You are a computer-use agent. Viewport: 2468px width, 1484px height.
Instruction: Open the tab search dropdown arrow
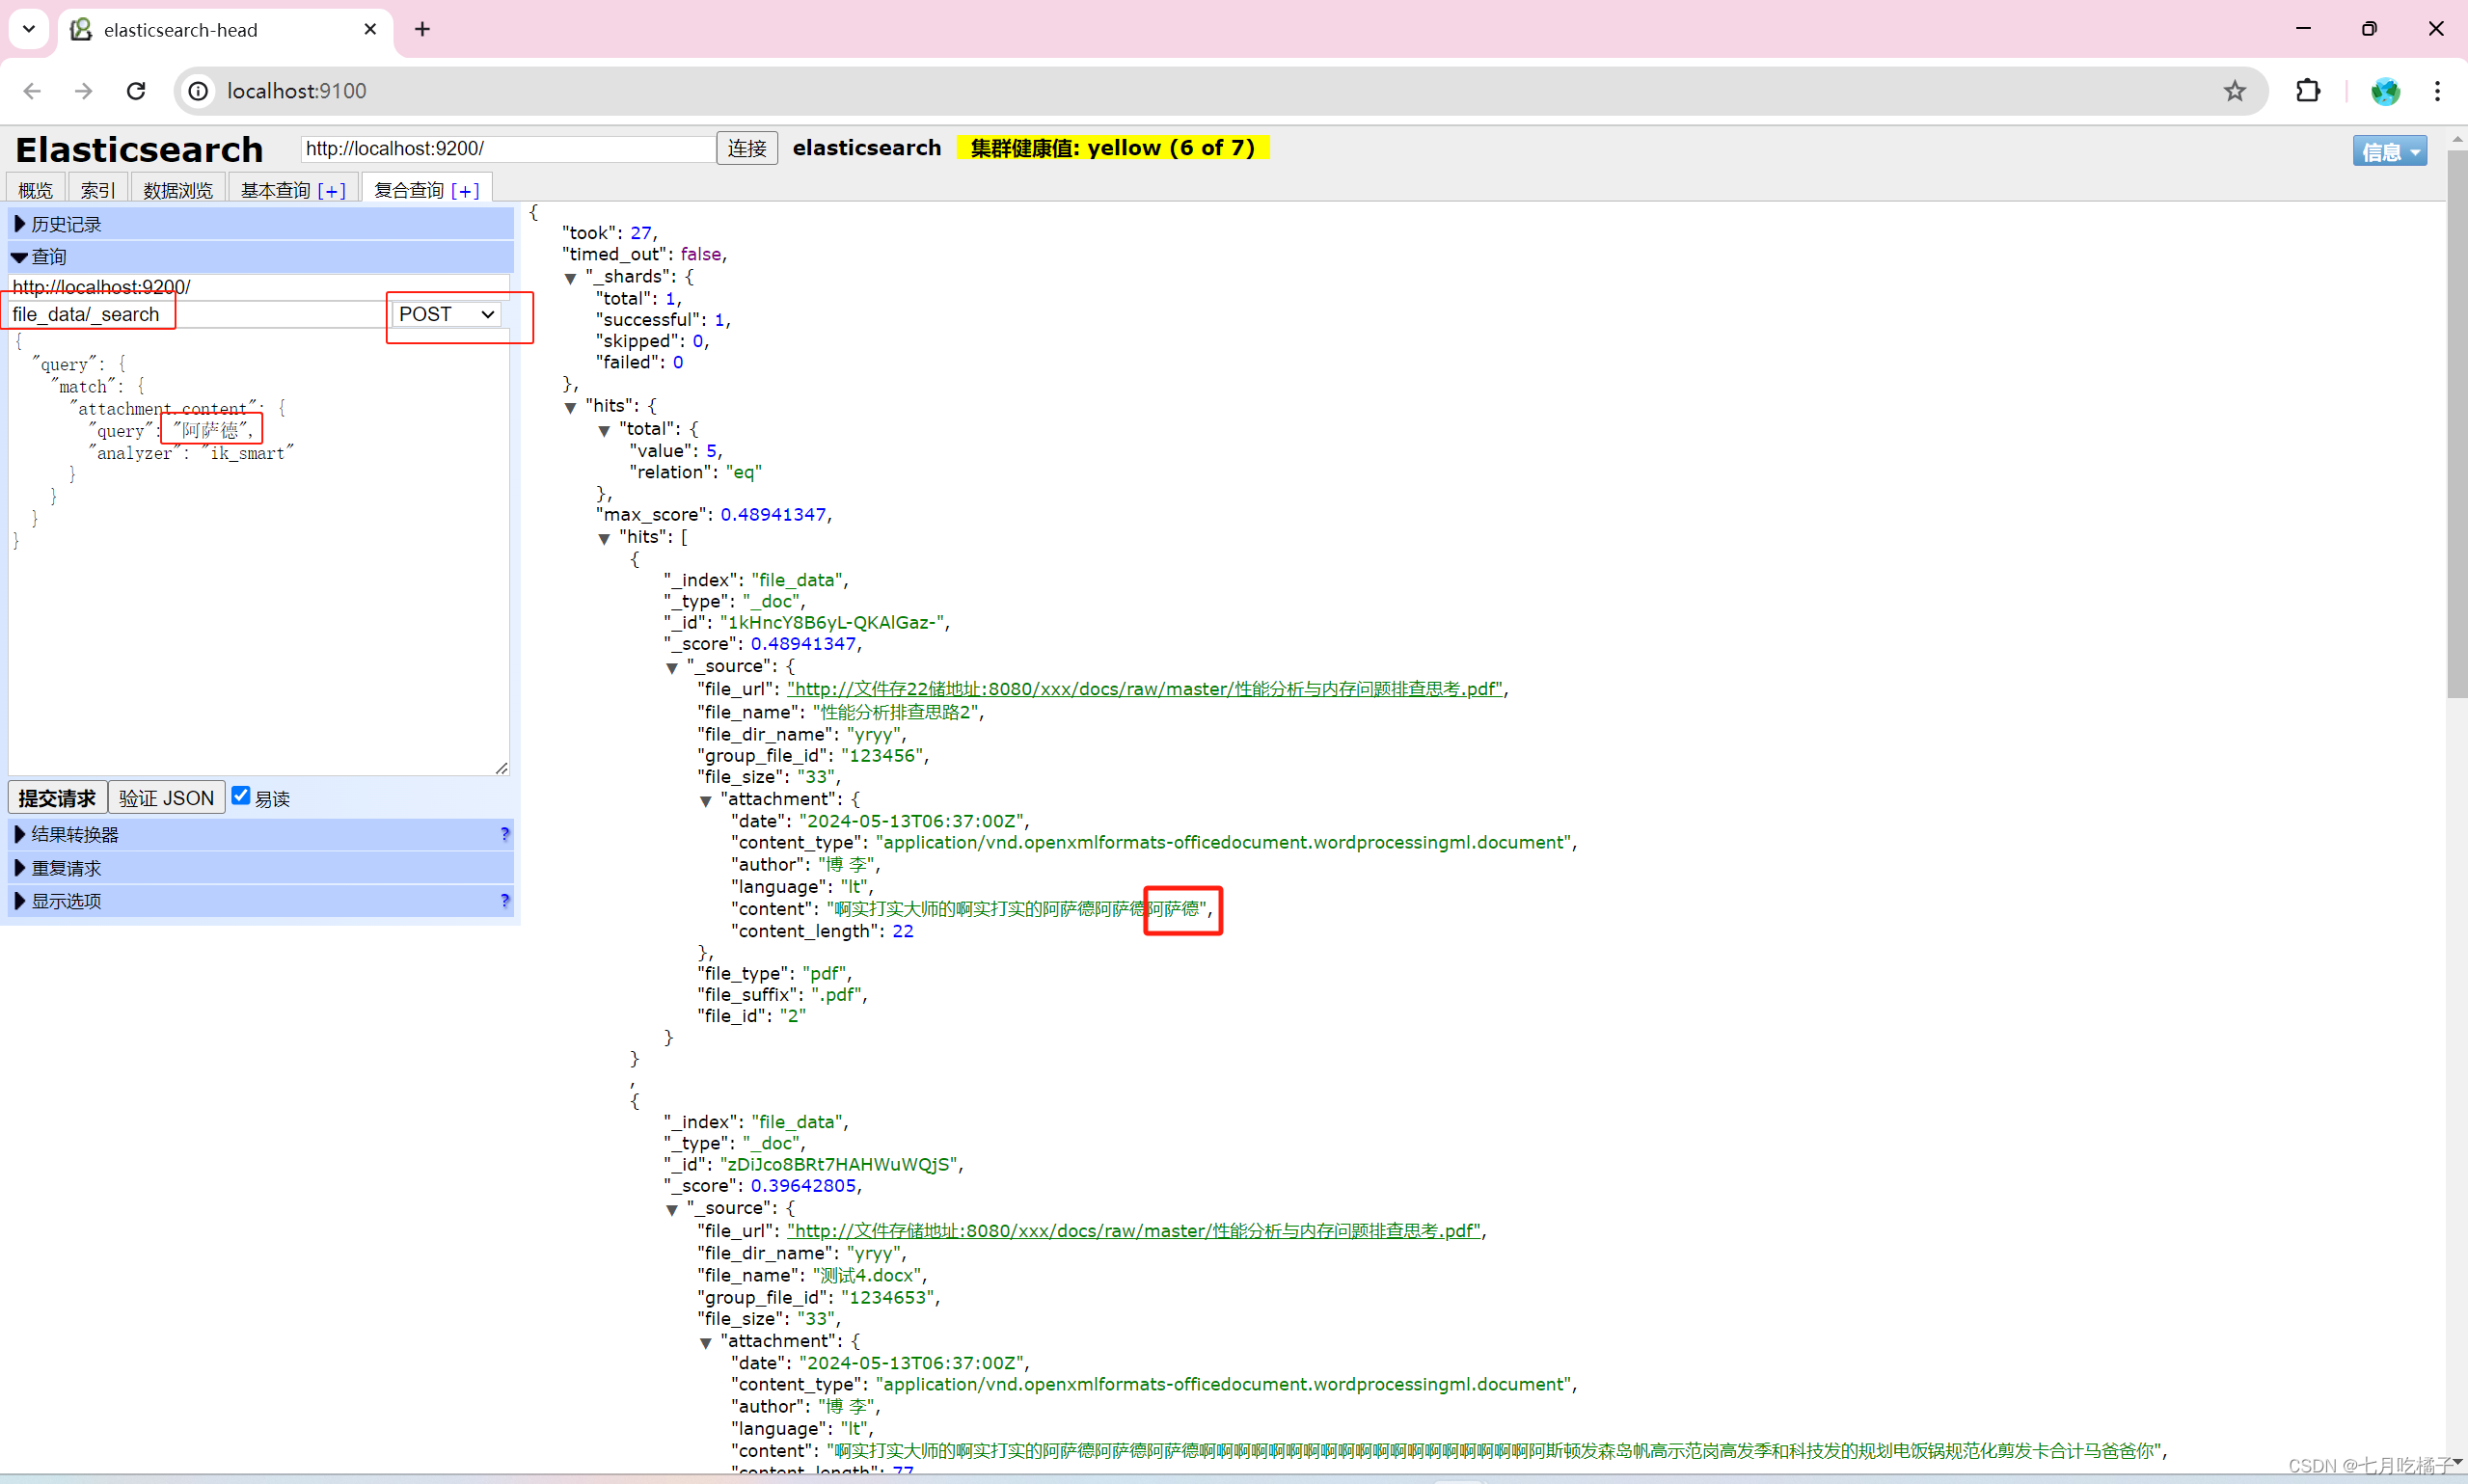[28, 29]
